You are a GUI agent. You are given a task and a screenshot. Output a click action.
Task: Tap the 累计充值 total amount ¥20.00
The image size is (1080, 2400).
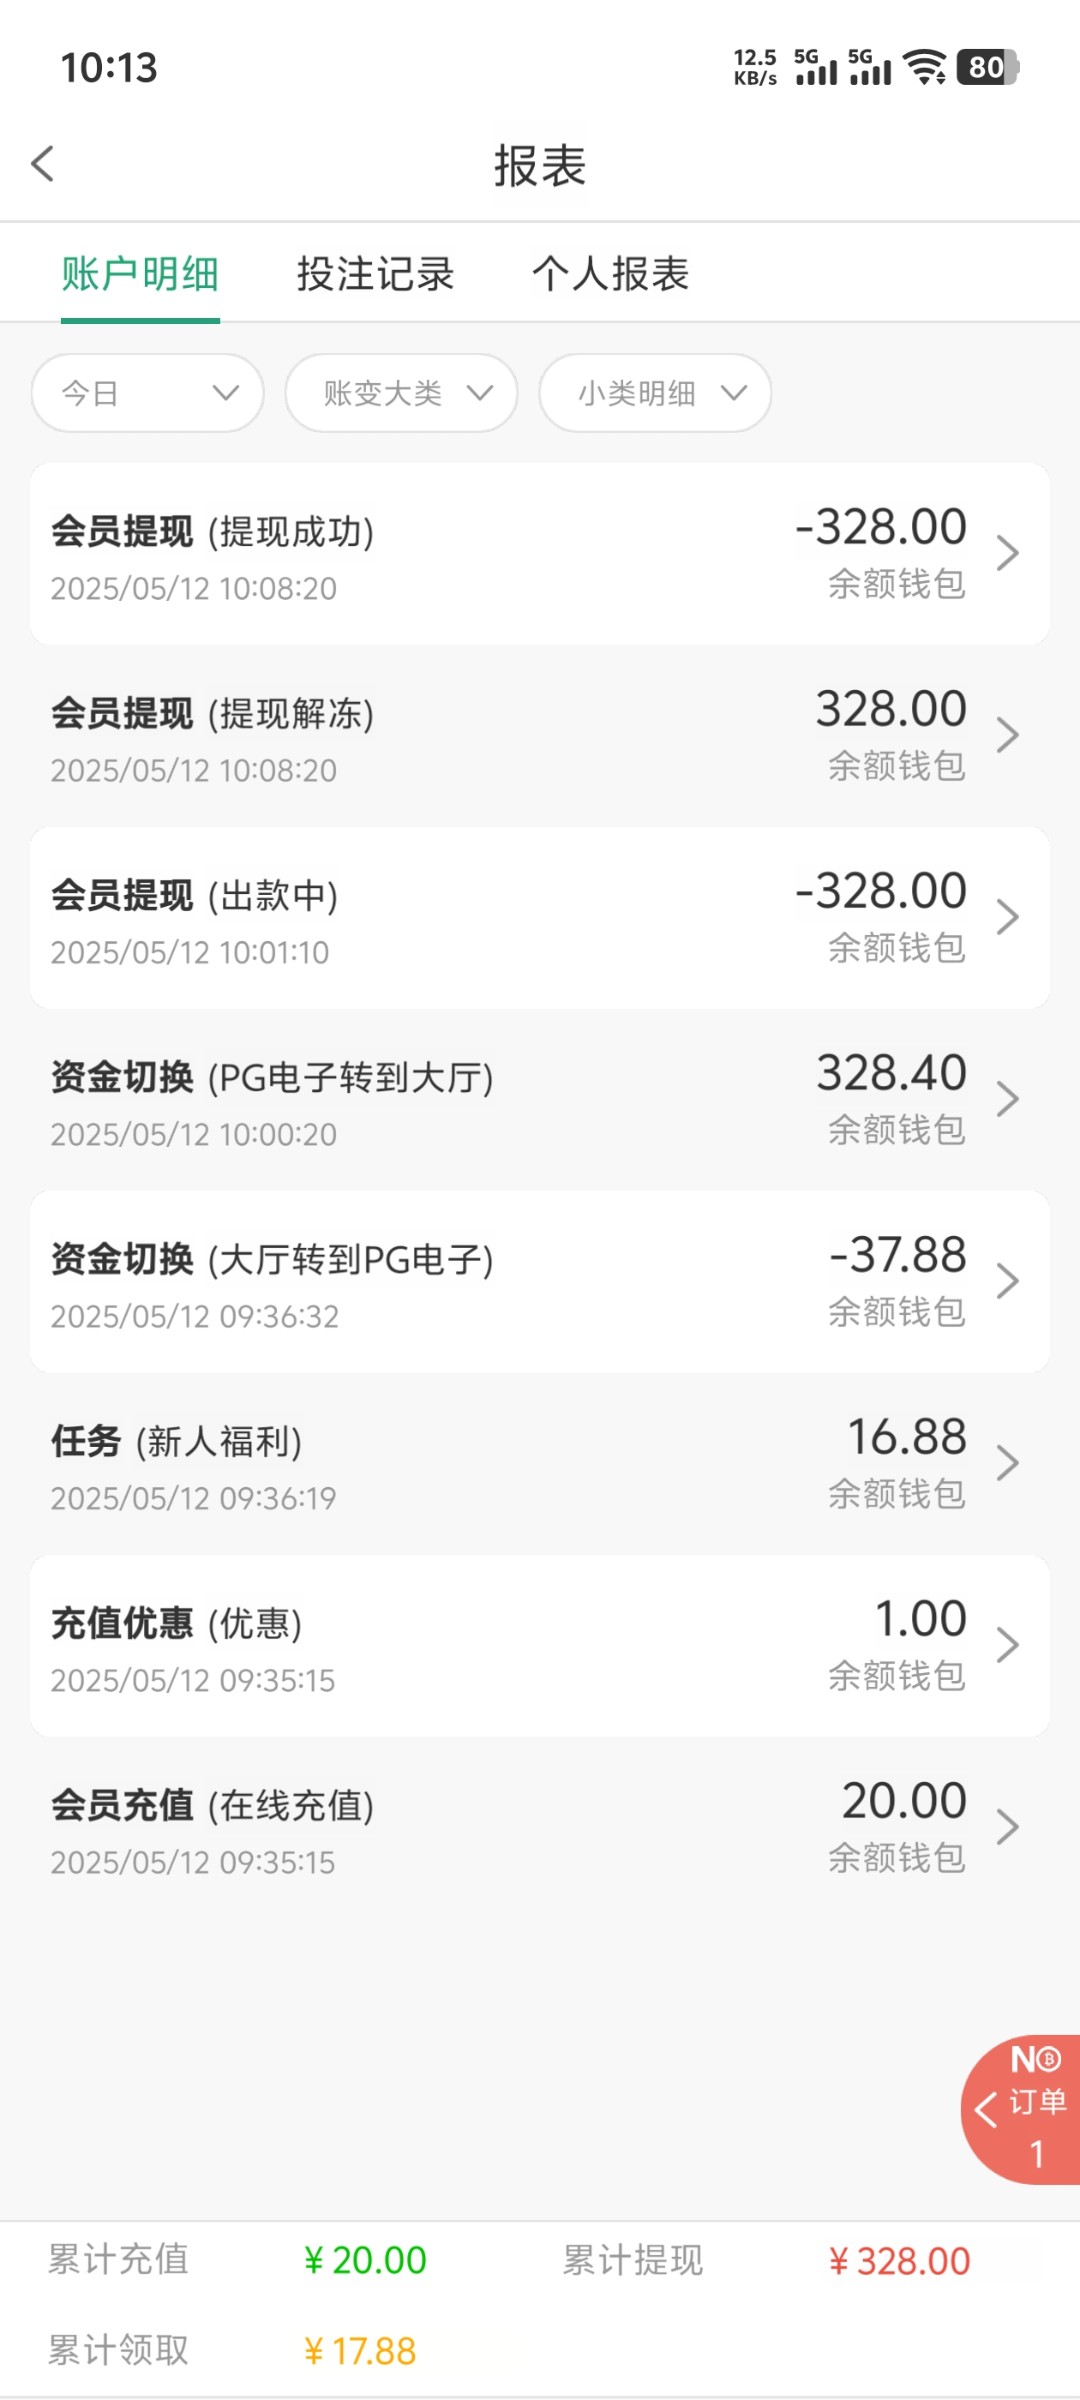pyautogui.click(x=365, y=2260)
